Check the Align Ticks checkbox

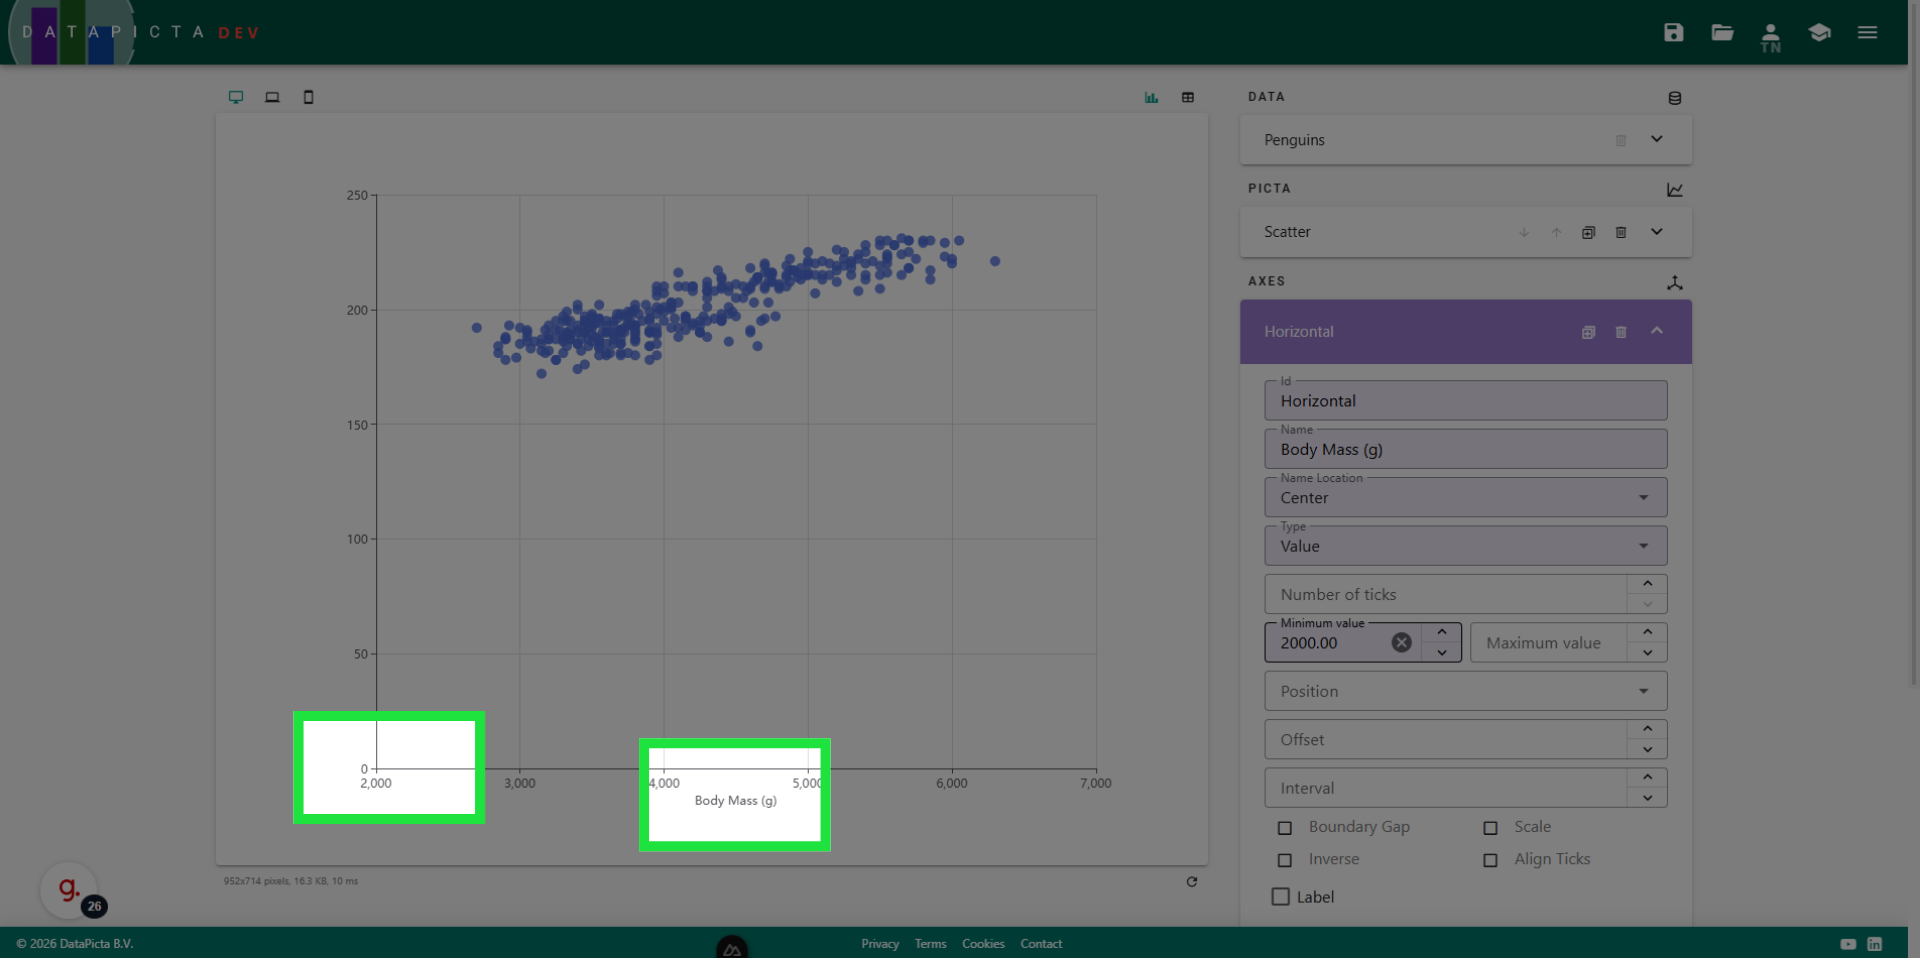pos(1490,860)
